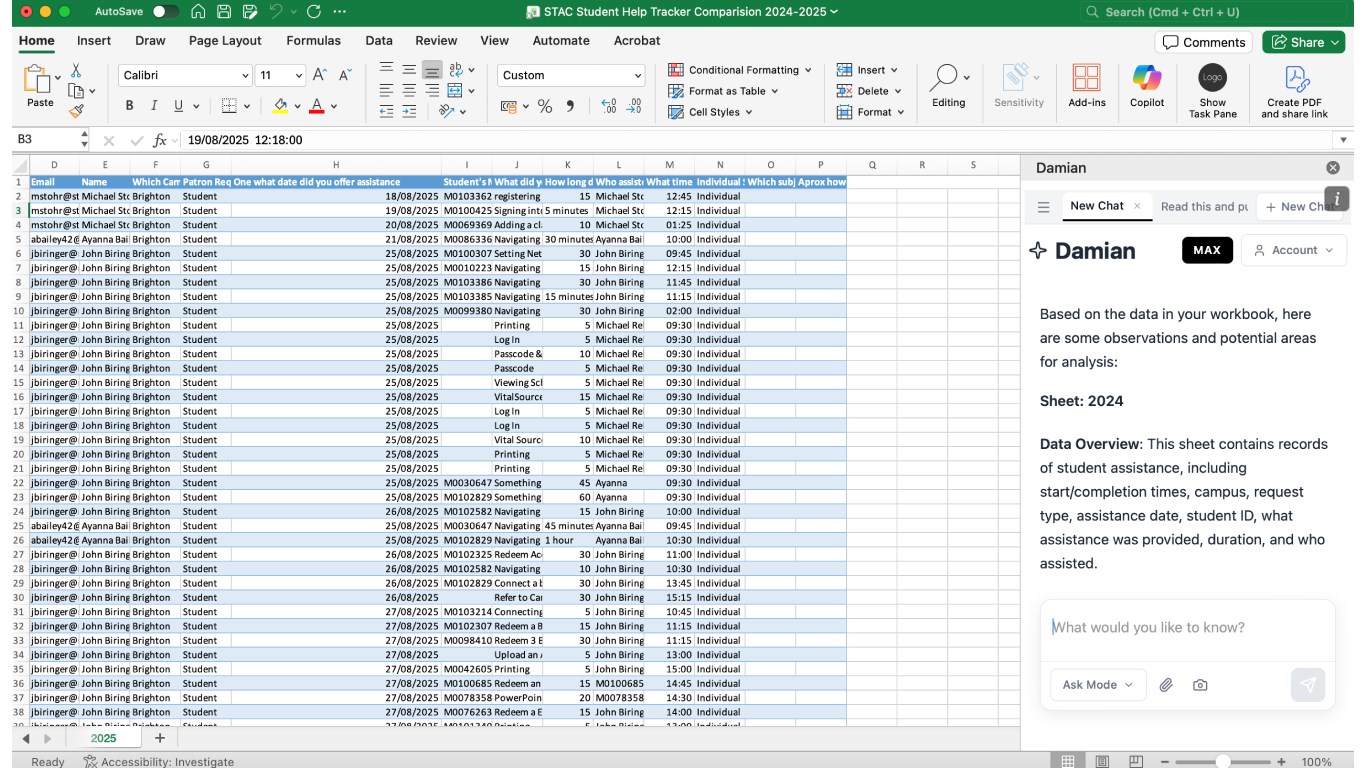Image resolution: width=1366 pixels, height=768 pixels.
Task: Open the Automate ribbon tab
Action: pos(561,41)
